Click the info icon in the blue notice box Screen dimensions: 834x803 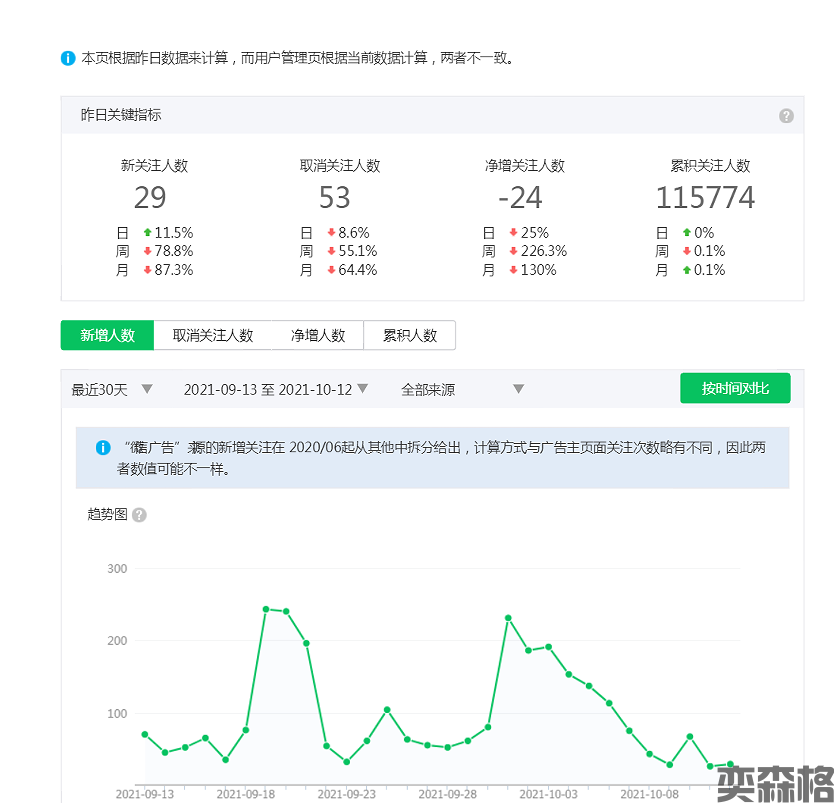(103, 448)
